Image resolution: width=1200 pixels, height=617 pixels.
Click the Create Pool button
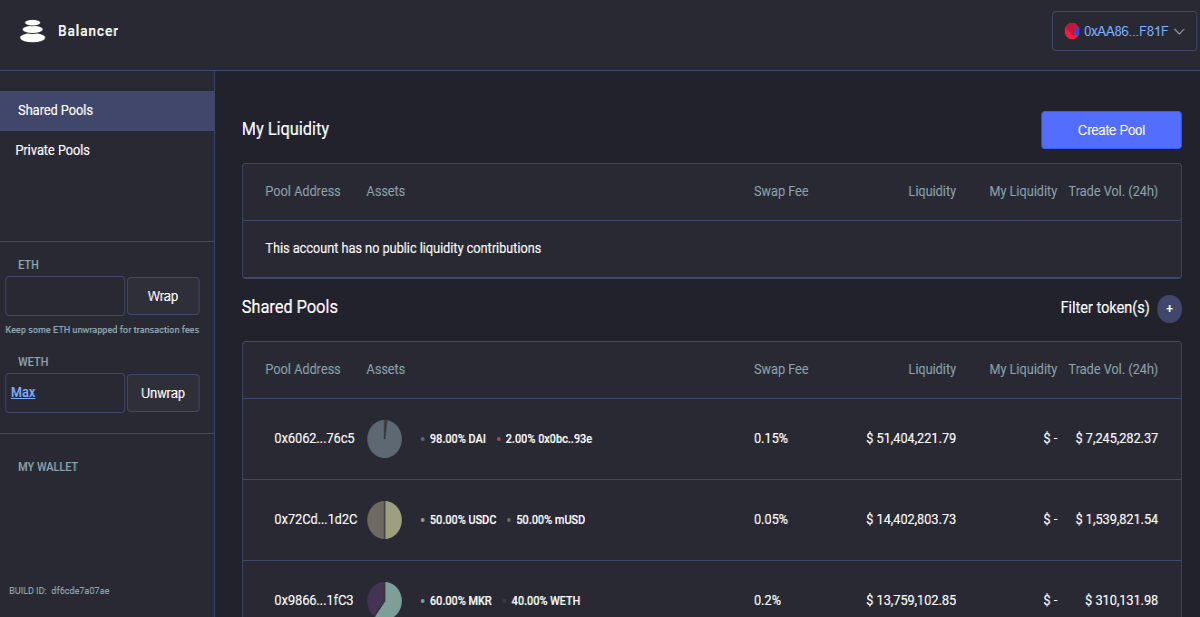[x=1111, y=130]
